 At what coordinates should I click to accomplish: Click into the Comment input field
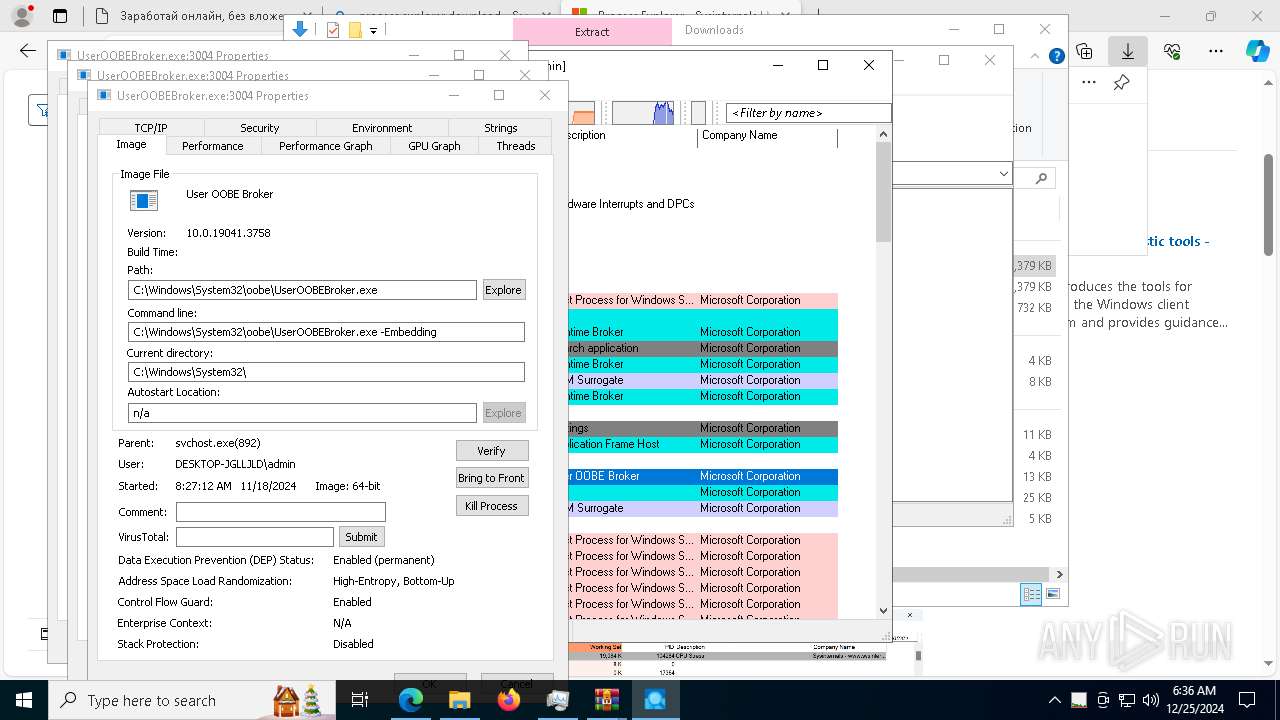(280, 512)
